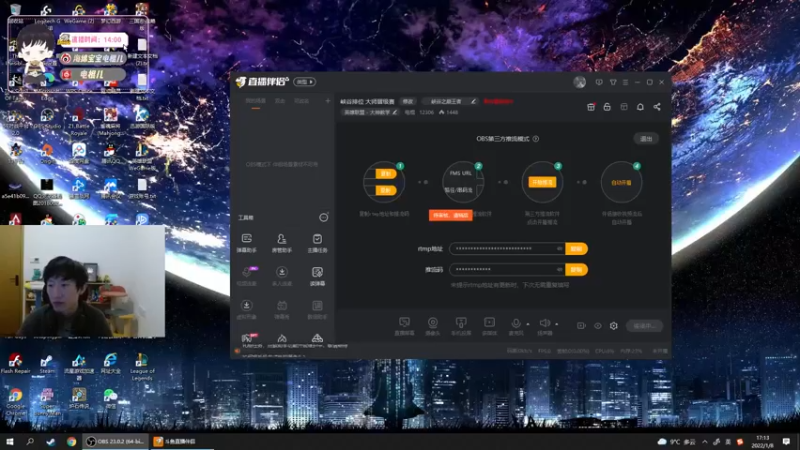The image size is (800, 450).
Task: Copy the stream key code
Action: click(577, 269)
